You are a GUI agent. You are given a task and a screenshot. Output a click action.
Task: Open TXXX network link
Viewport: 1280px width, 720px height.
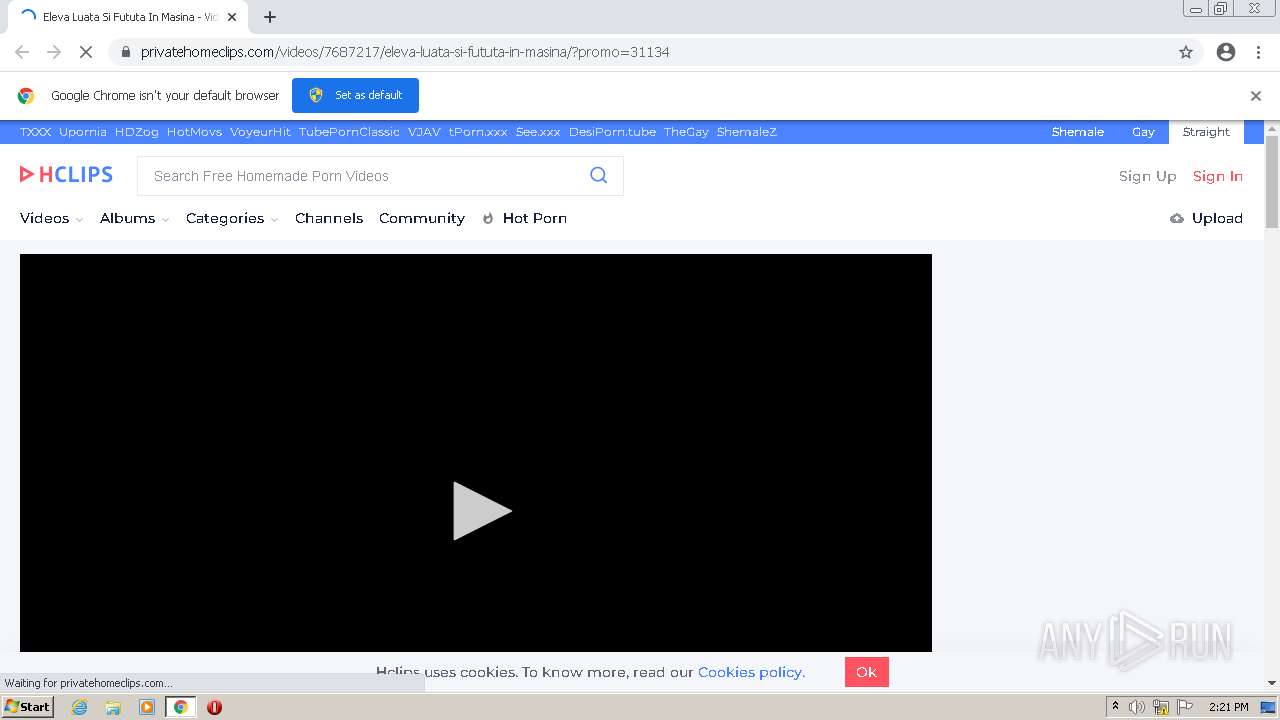(x=35, y=132)
